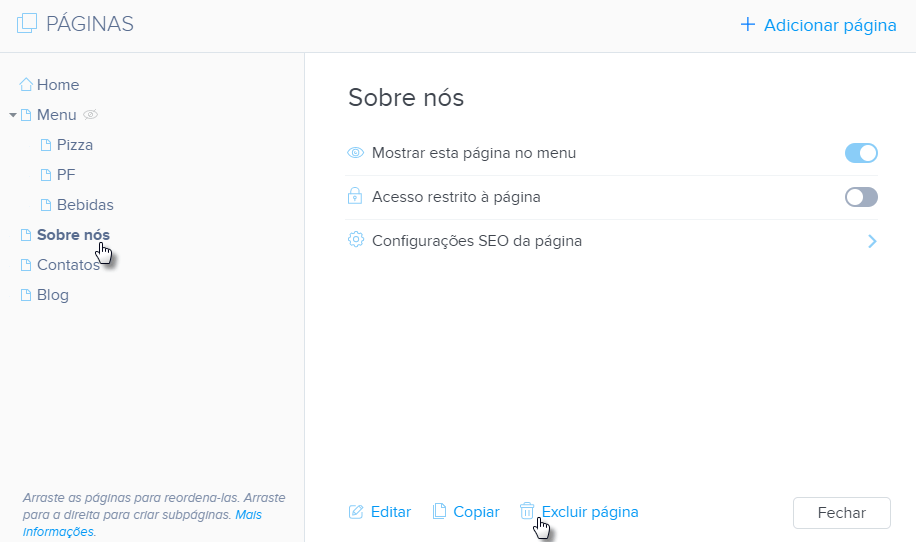
Task: Select the Bebidas subpage under Menu
Action: [x=85, y=205]
